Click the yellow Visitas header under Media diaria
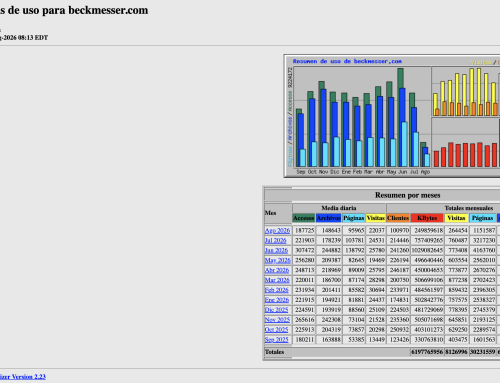The image size is (500, 383). click(376, 218)
